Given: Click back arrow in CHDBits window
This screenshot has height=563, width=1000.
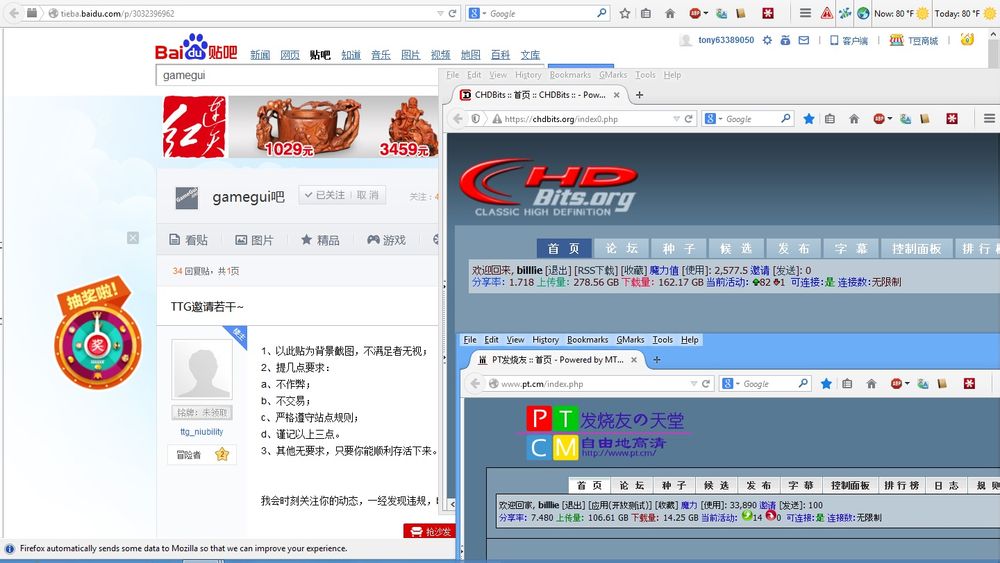Looking at the screenshot, I should click(x=457, y=119).
